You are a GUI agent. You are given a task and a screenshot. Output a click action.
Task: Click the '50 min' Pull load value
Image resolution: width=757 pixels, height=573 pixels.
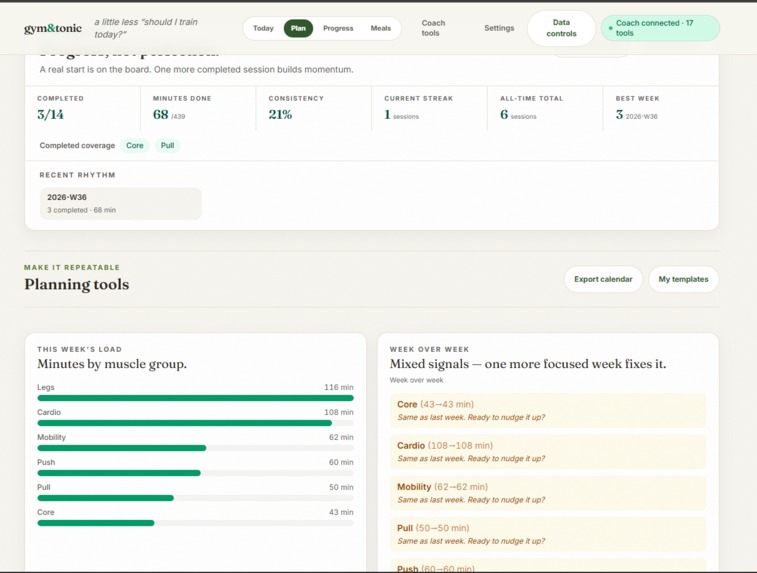(341, 487)
